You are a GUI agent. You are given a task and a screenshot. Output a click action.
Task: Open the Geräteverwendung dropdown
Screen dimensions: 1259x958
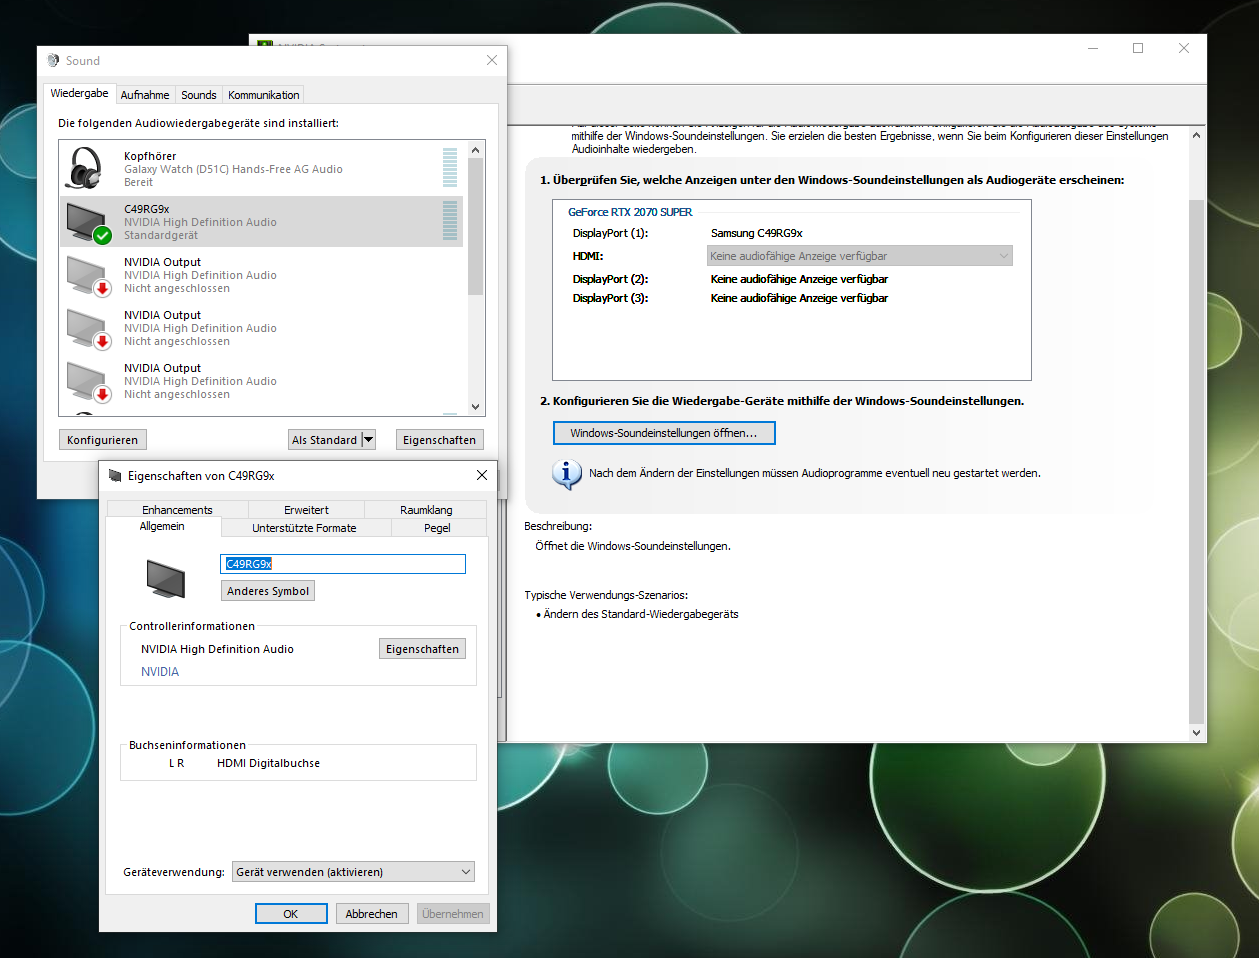(x=354, y=872)
